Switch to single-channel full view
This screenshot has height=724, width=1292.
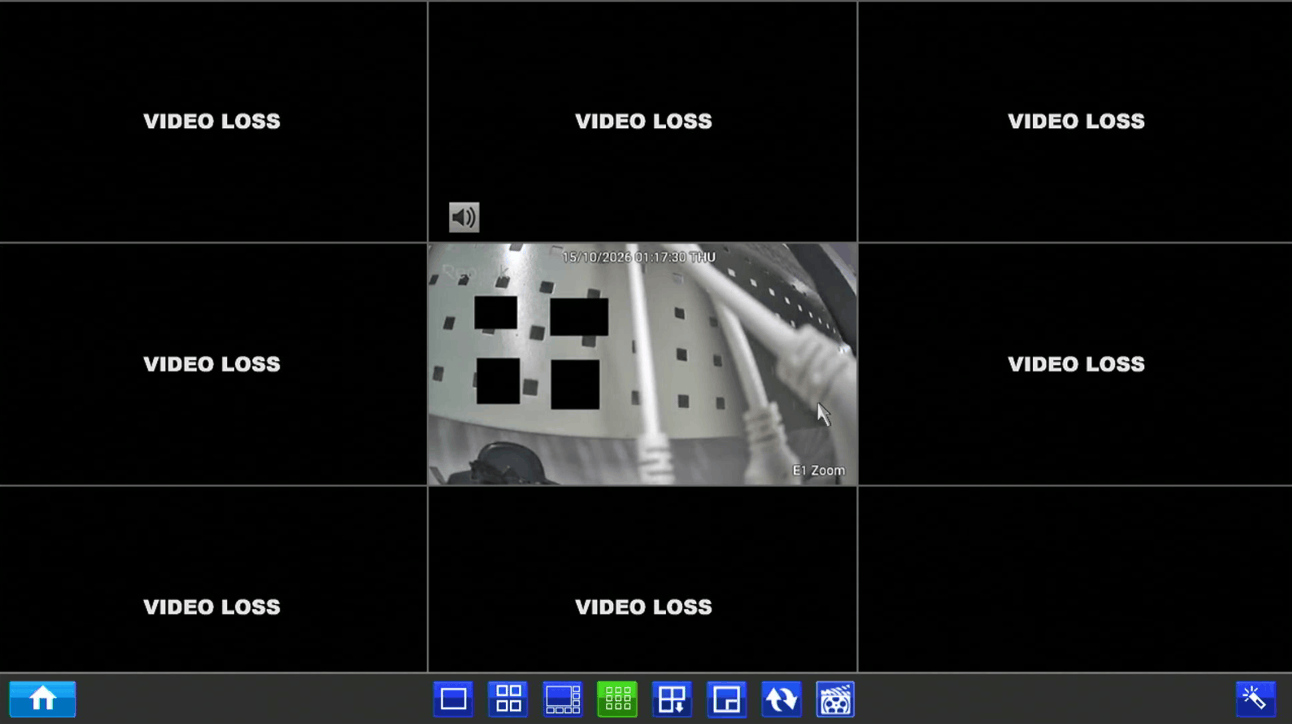453,699
